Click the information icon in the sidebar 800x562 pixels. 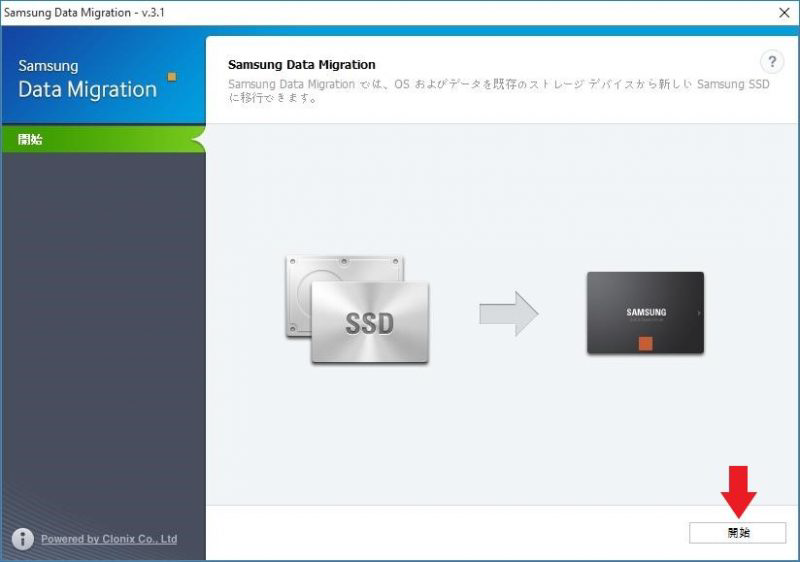(x=22, y=539)
